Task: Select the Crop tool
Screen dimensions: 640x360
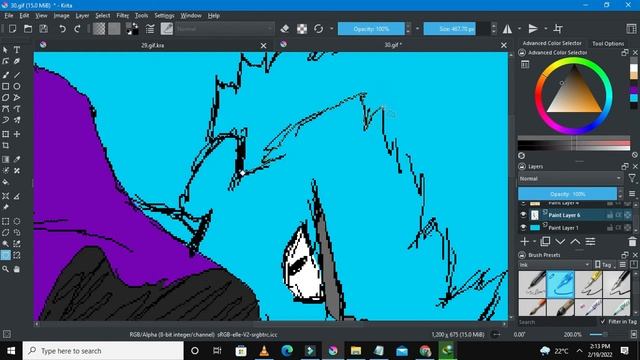Action: (6, 145)
